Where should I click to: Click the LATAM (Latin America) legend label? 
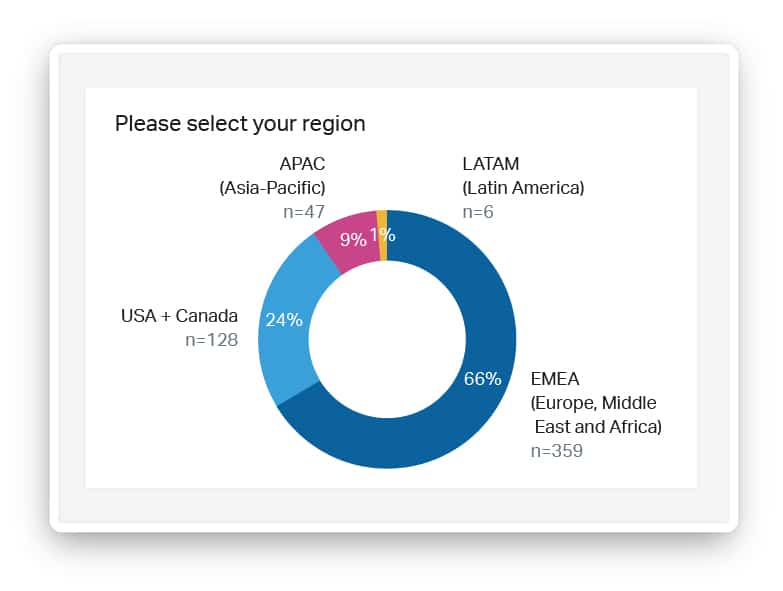pyautogui.click(x=523, y=176)
